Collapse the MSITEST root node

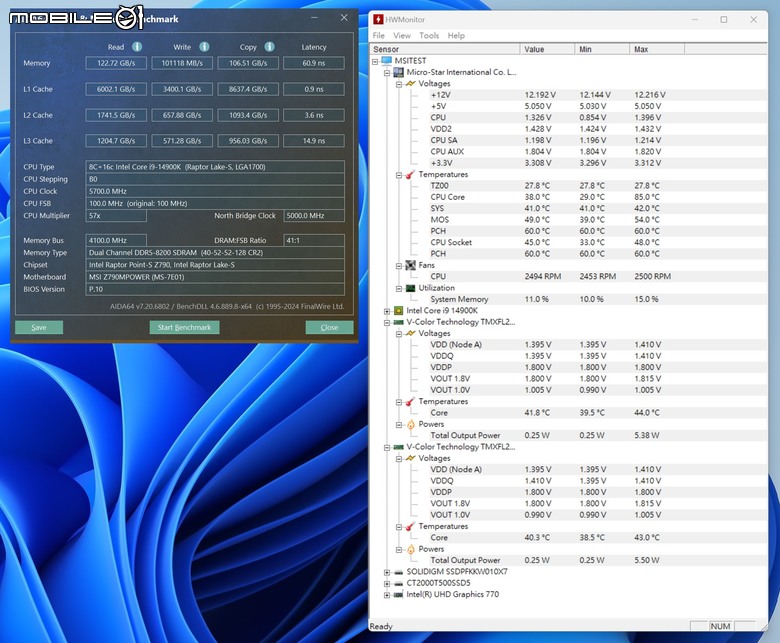pyautogui.click(x=375, y=62)
